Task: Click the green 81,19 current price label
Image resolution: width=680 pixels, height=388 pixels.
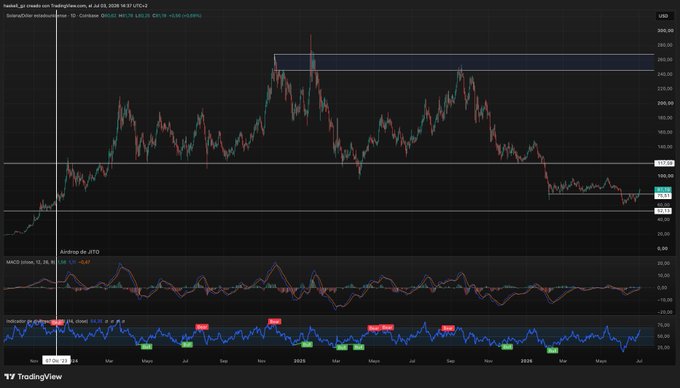Action: [664, 190]
